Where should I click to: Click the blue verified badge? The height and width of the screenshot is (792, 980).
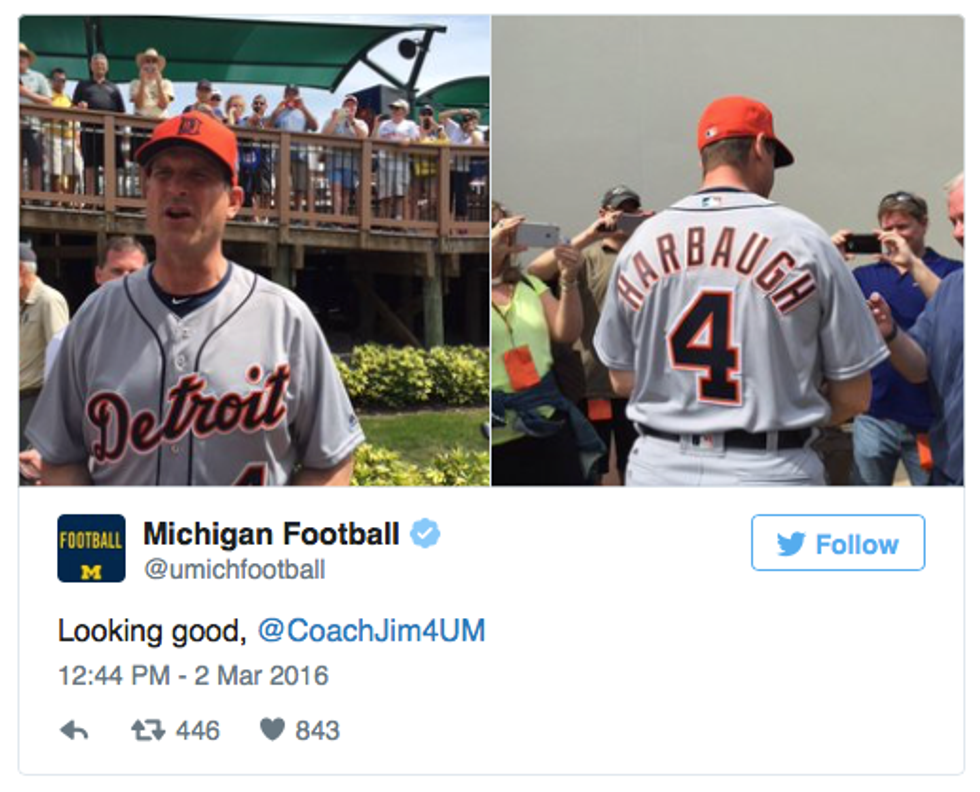click(425, 534)
